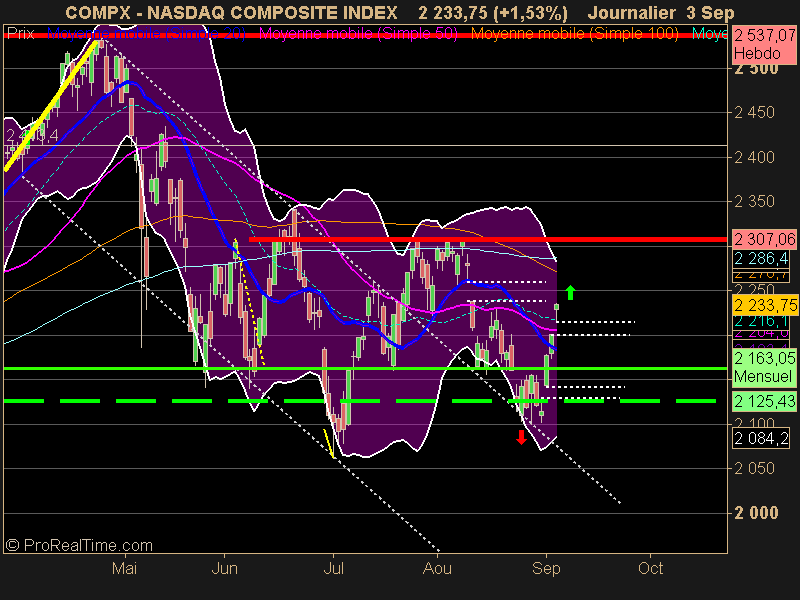800x600 pixels.
Task: Click the 2 125,43 green price label
Action: (764, 402)
